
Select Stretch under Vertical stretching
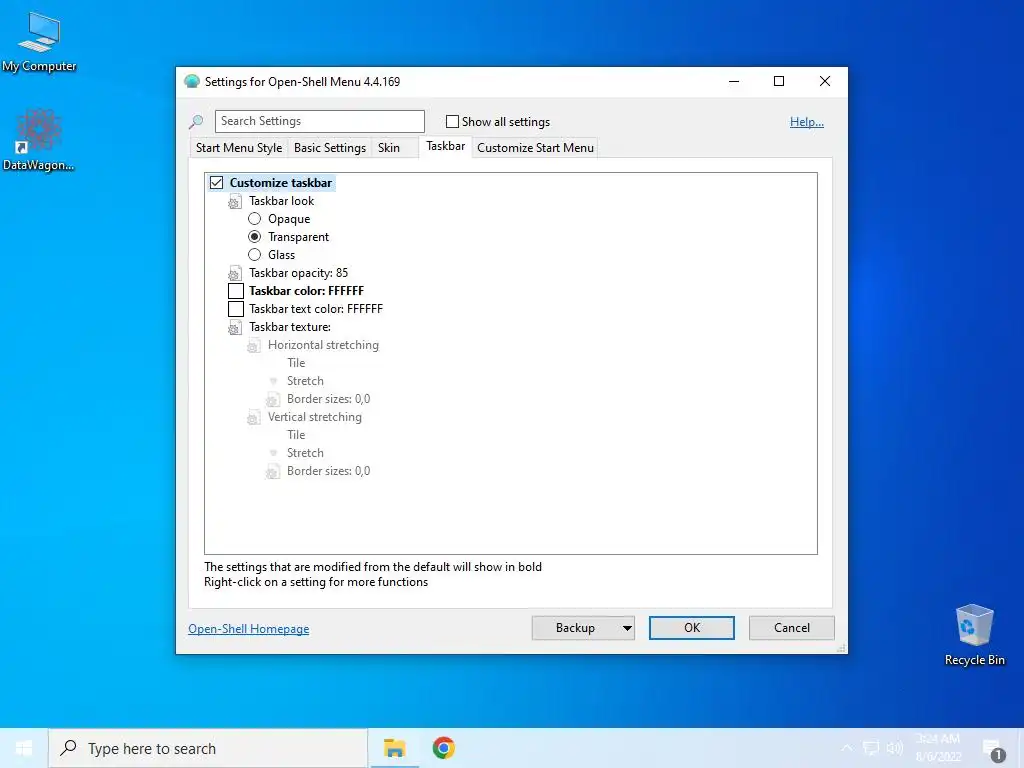305,453
